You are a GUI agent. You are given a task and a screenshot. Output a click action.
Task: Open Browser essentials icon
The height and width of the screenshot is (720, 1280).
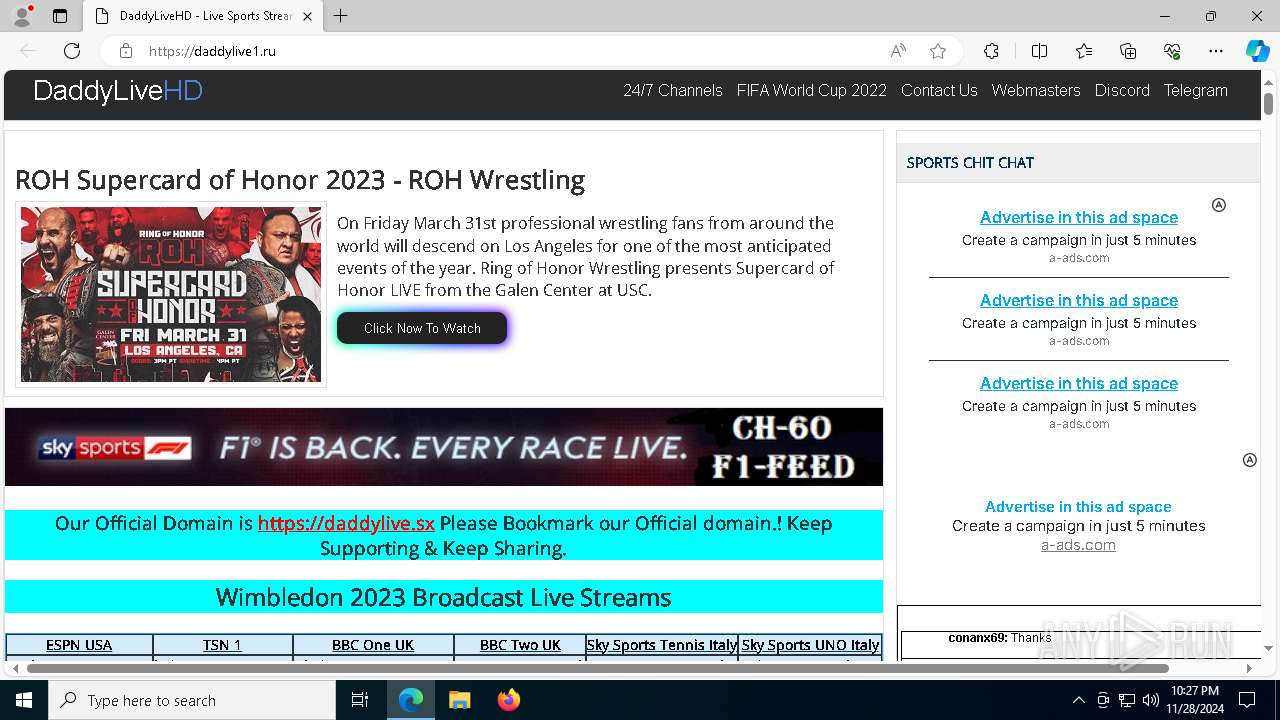(x=1172, y=51)
